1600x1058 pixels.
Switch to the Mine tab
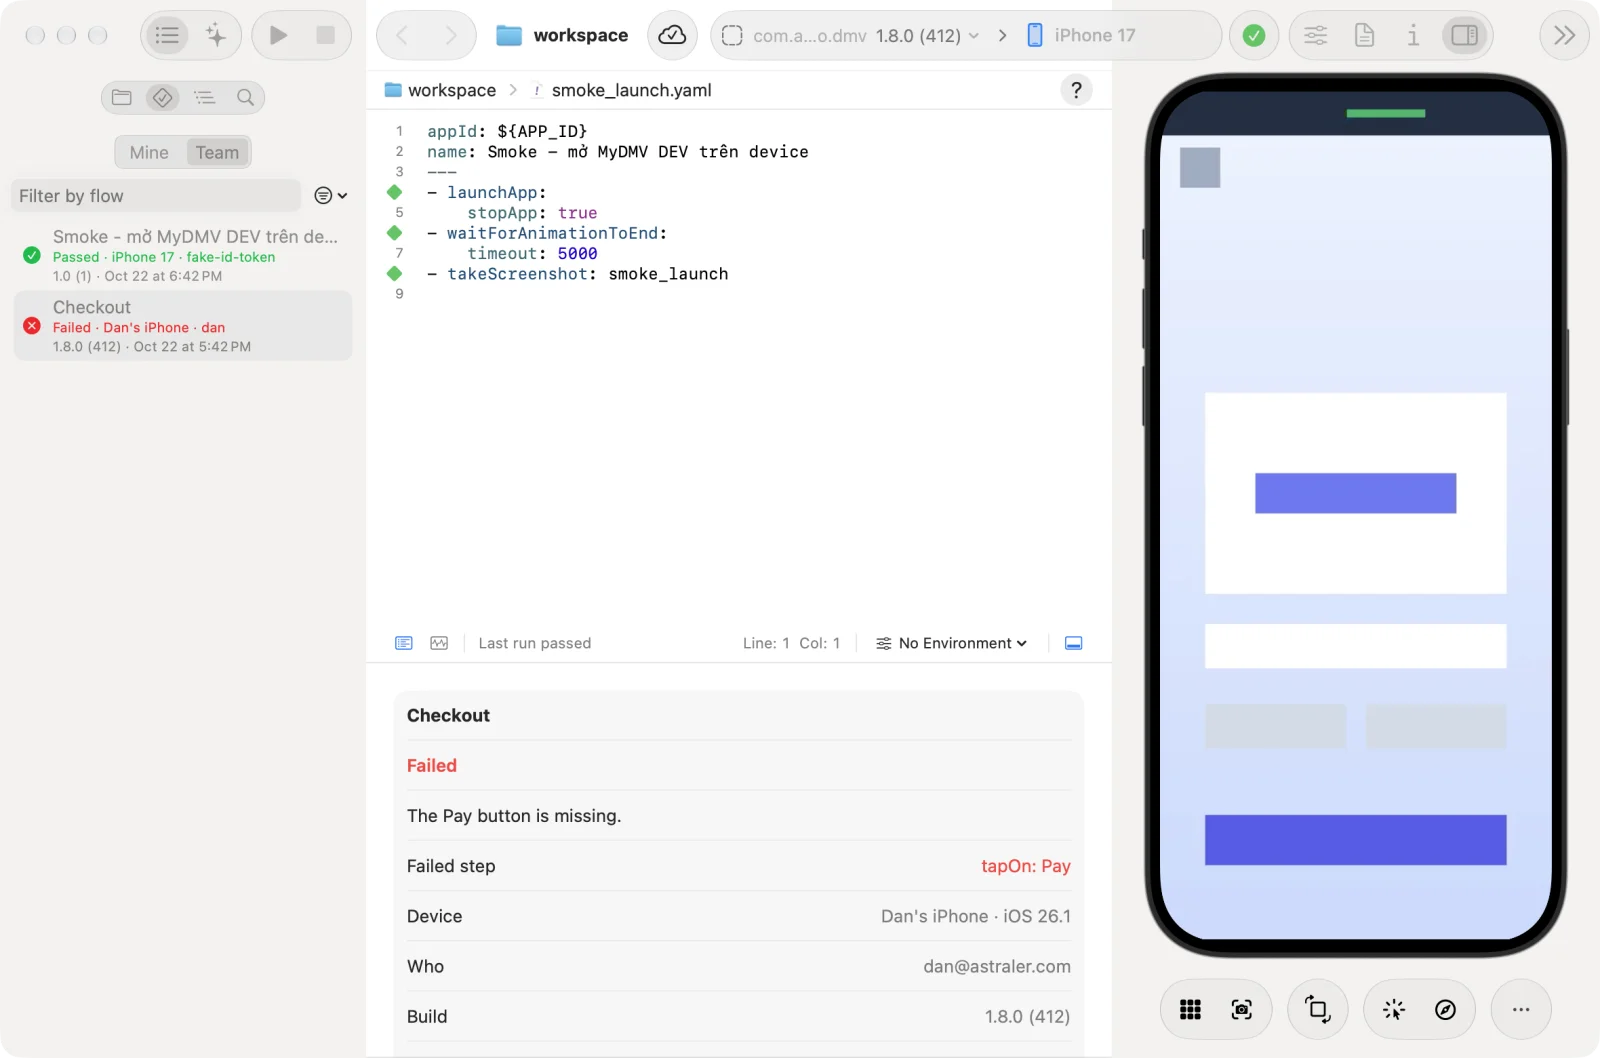tap(149, 152)
